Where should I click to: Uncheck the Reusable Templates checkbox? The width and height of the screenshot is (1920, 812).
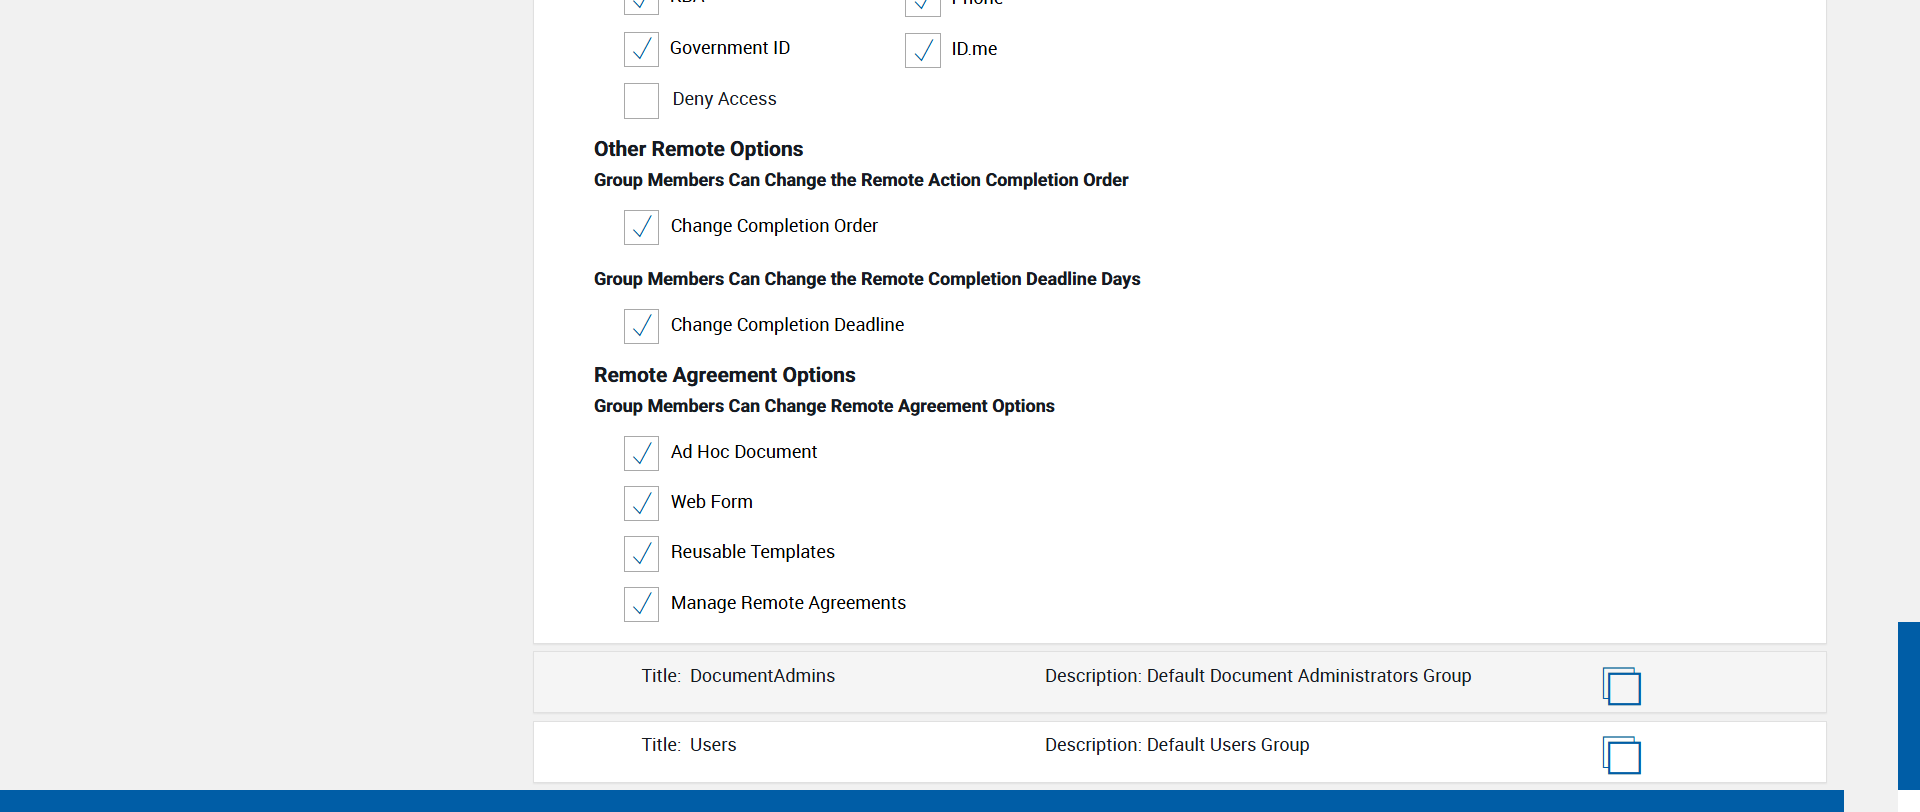click(641, 553)
